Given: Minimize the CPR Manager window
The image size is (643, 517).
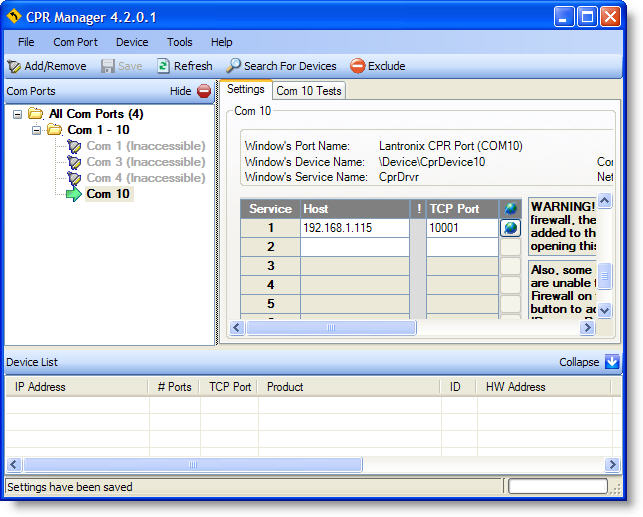Looking at the screenshot, I should click(x=564, y=17).
